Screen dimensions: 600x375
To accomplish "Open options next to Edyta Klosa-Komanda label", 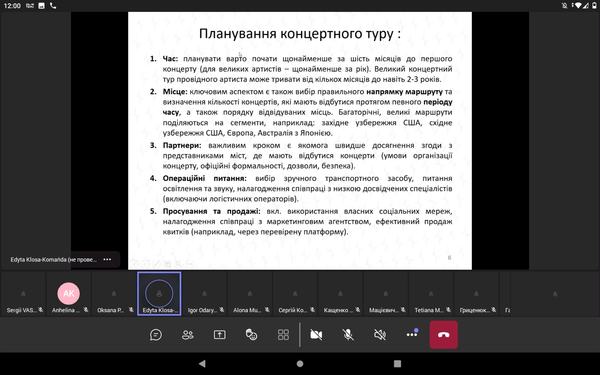I will (x=107, y=259).
